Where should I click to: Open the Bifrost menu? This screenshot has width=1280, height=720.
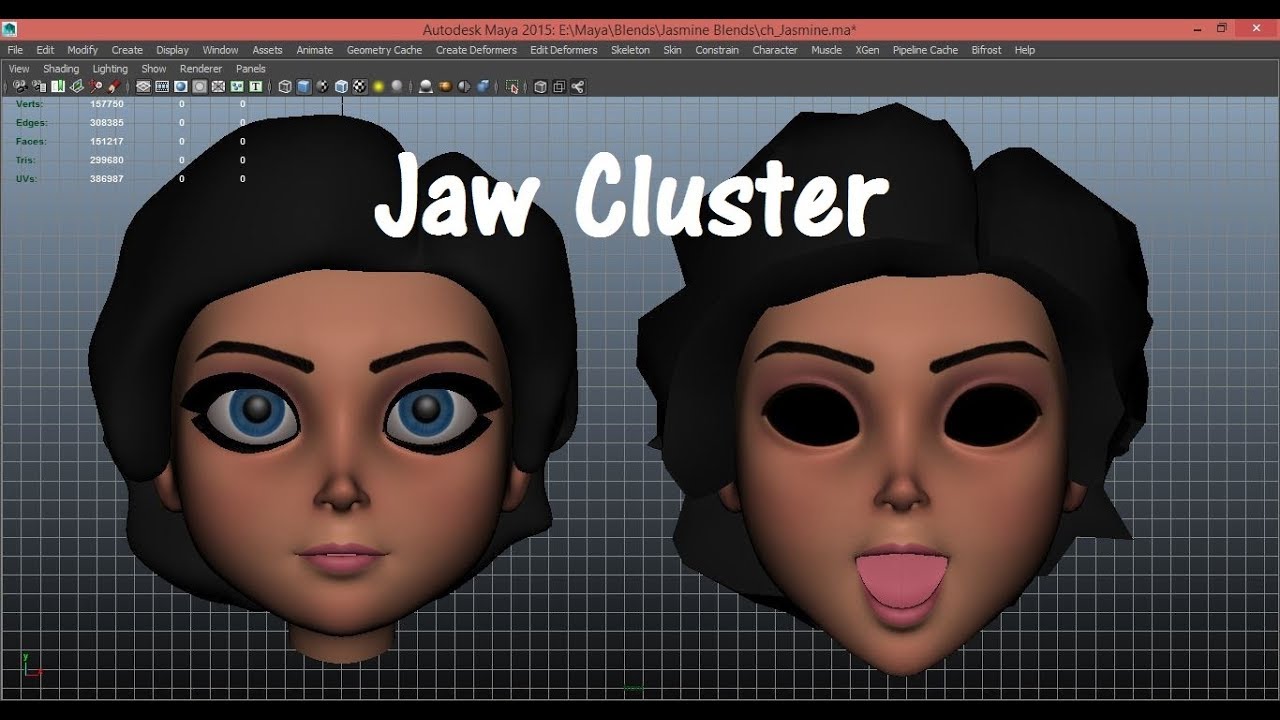(x=986, y=50)
